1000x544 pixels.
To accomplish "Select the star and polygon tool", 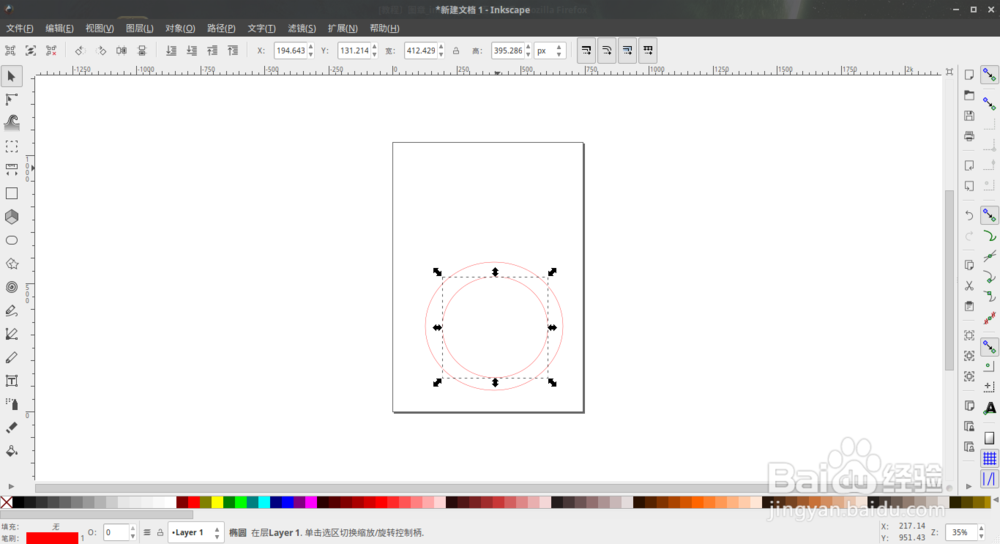I will [x=11, y=264].
